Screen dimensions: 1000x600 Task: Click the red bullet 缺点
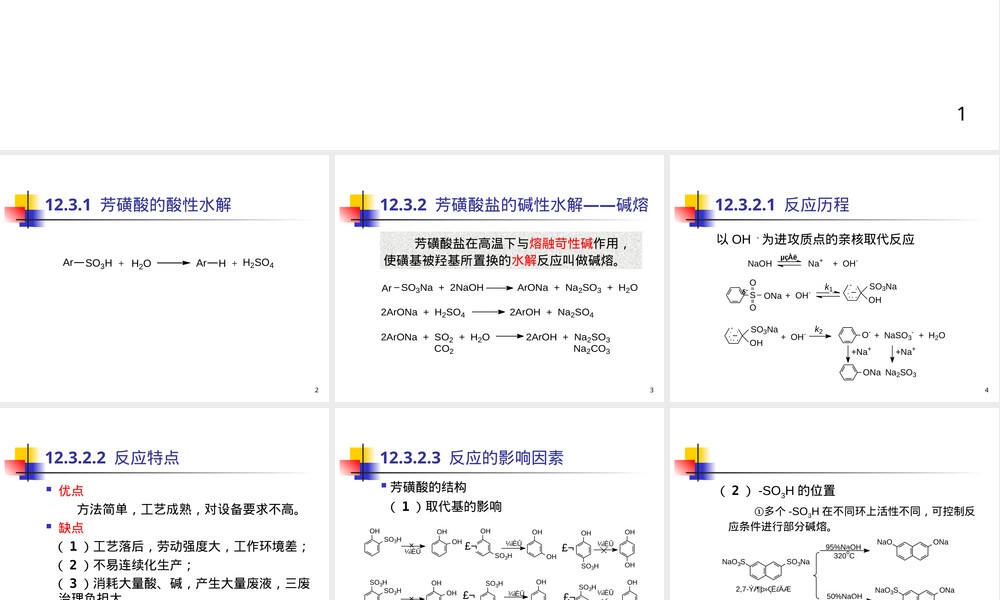[x=71, y=528]
